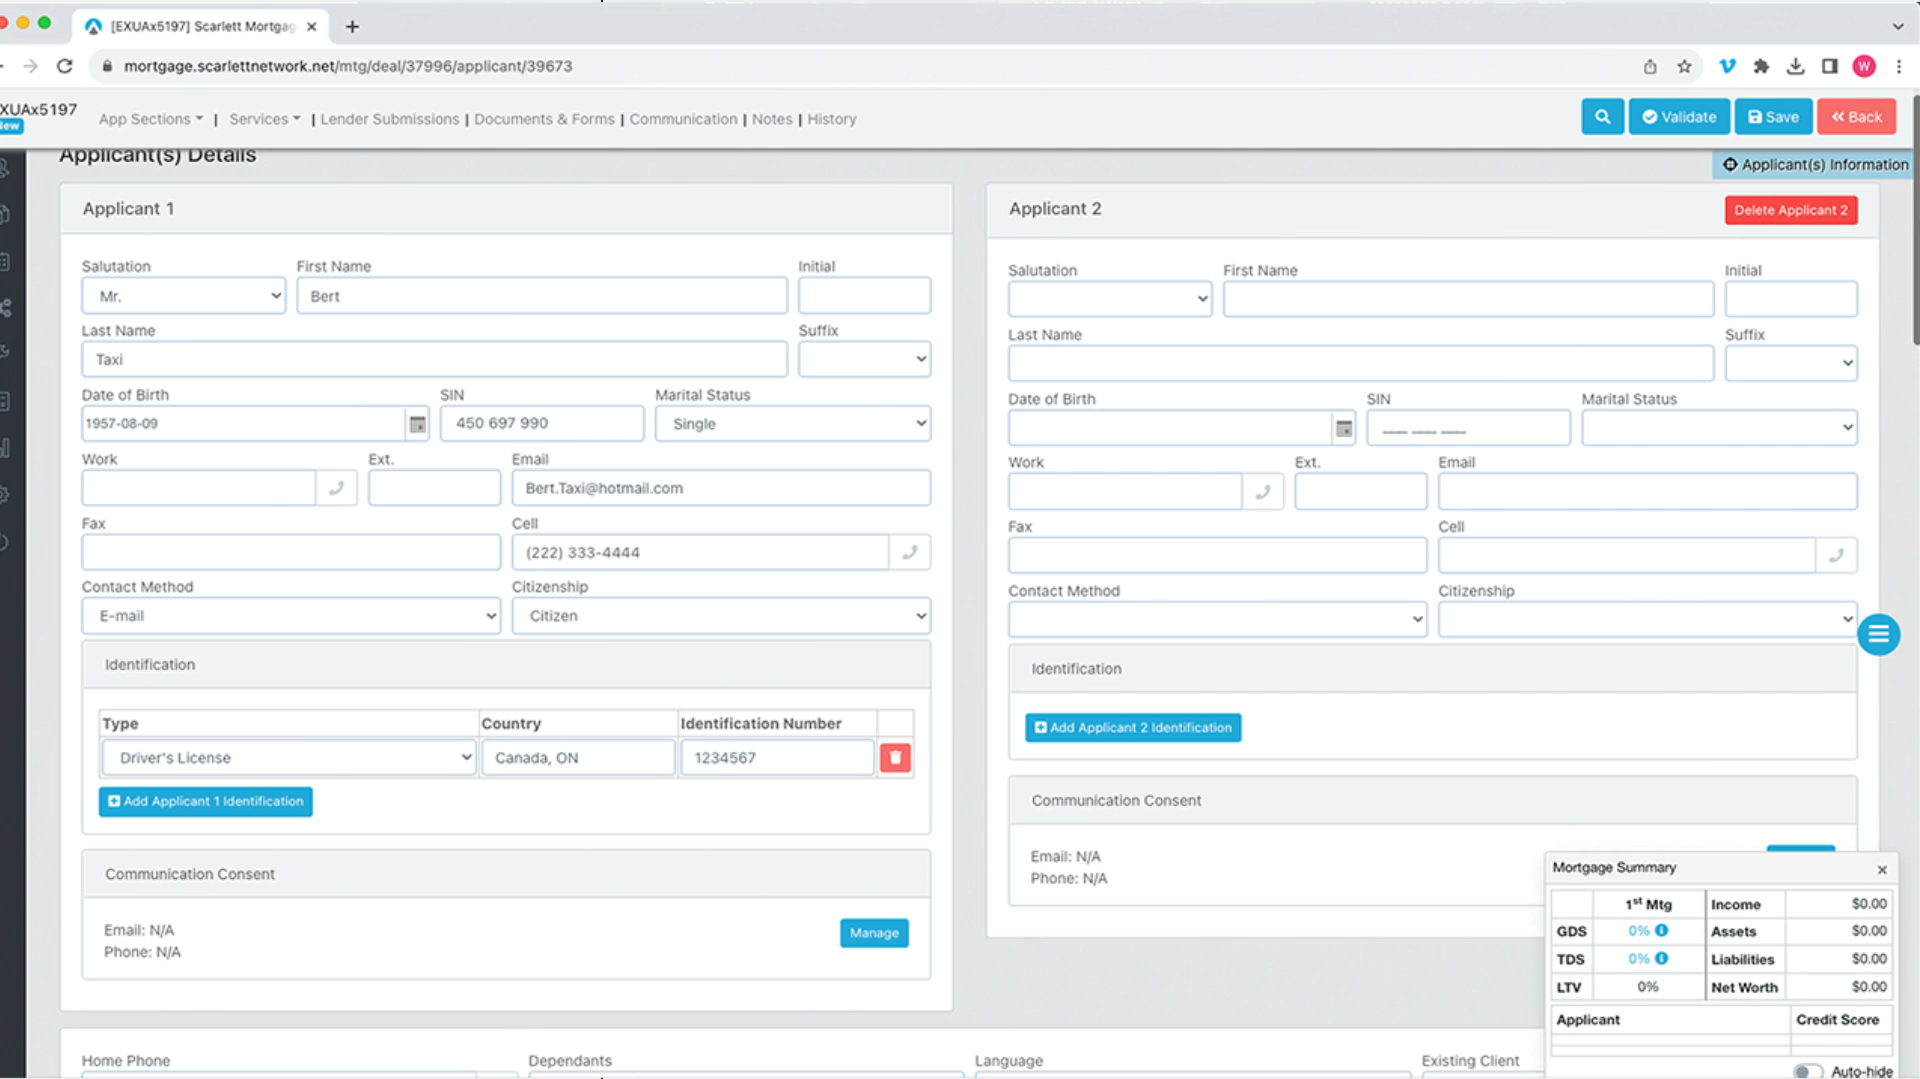The image size is (1920, 1079).
Task: Open Applicant 1 Date of Birth calendar picker
Action: click(417, 424)
